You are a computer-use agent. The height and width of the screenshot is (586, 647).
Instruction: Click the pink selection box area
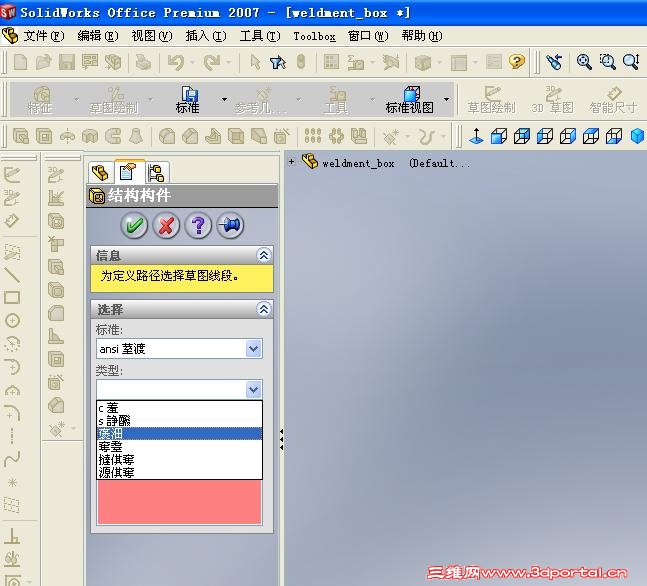coord(179,501)
